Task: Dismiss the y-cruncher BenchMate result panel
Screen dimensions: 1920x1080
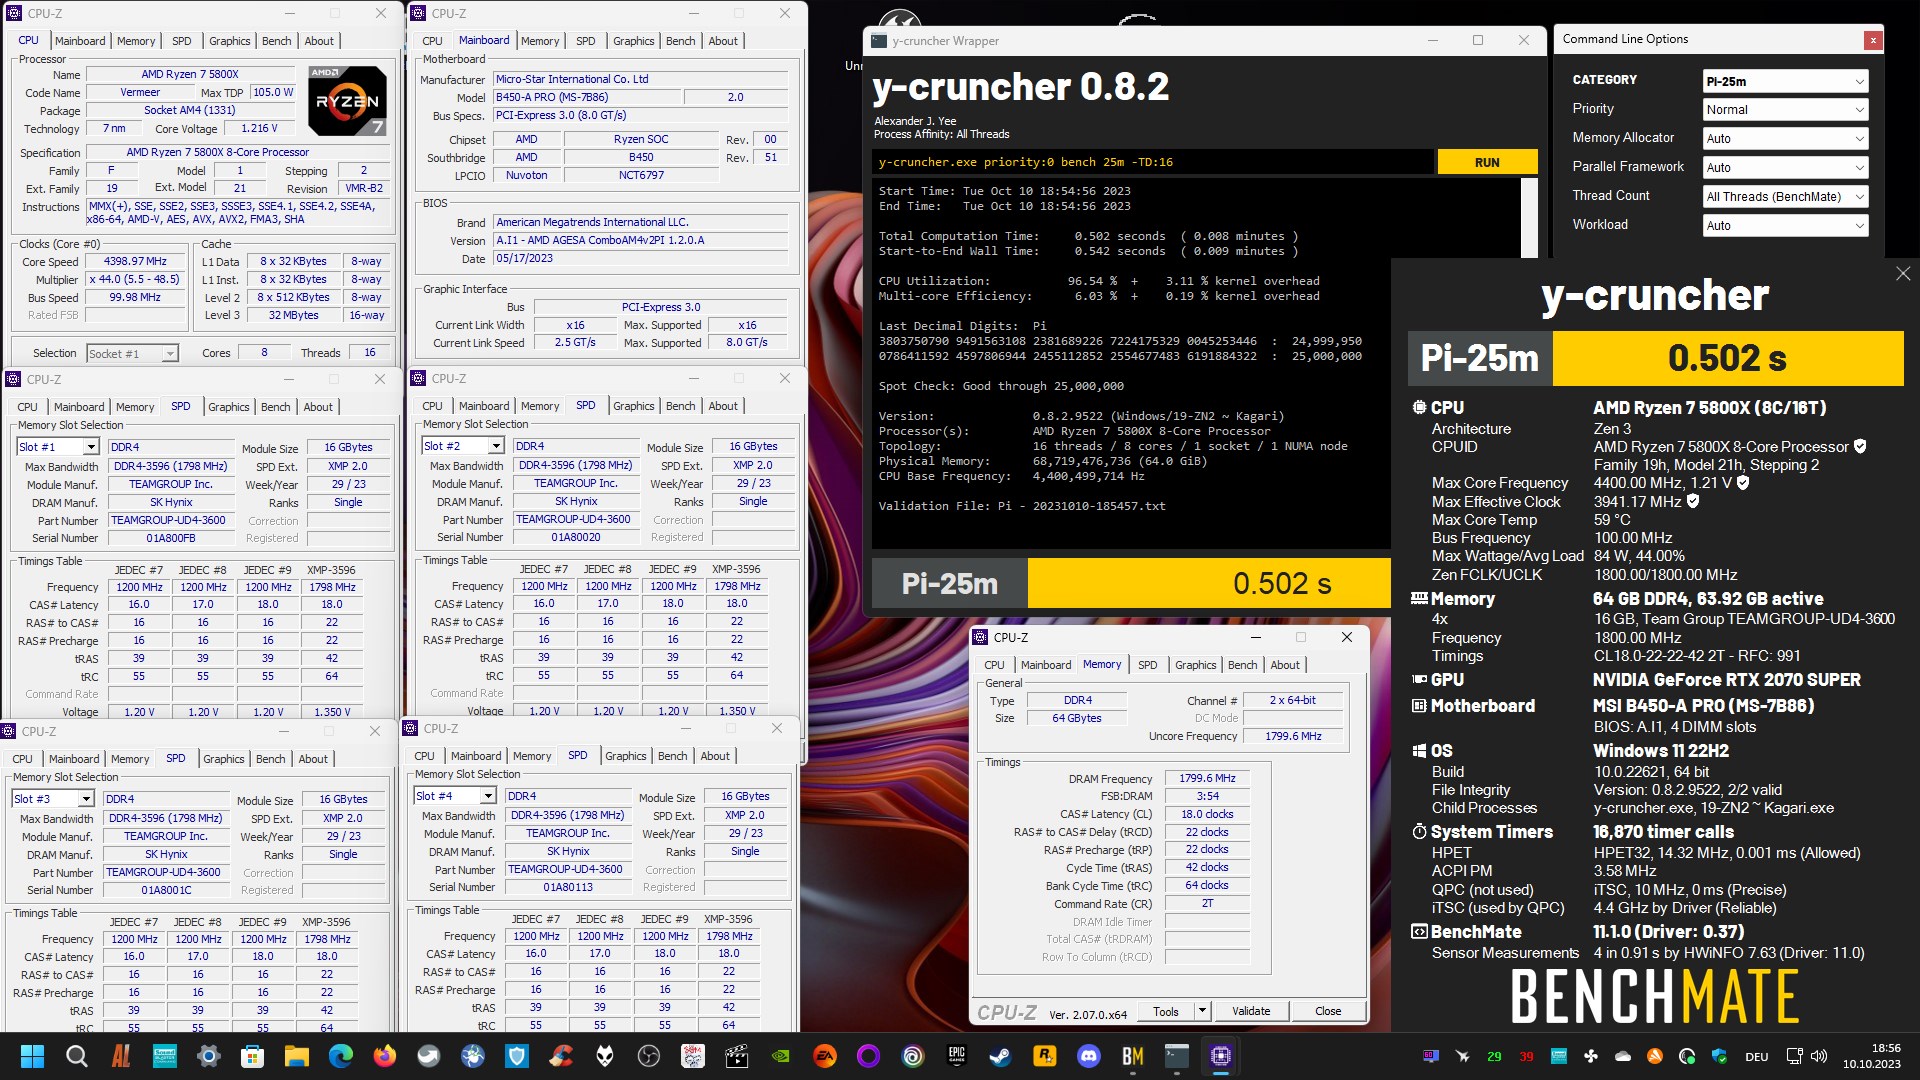Action: click(1903, 274)
